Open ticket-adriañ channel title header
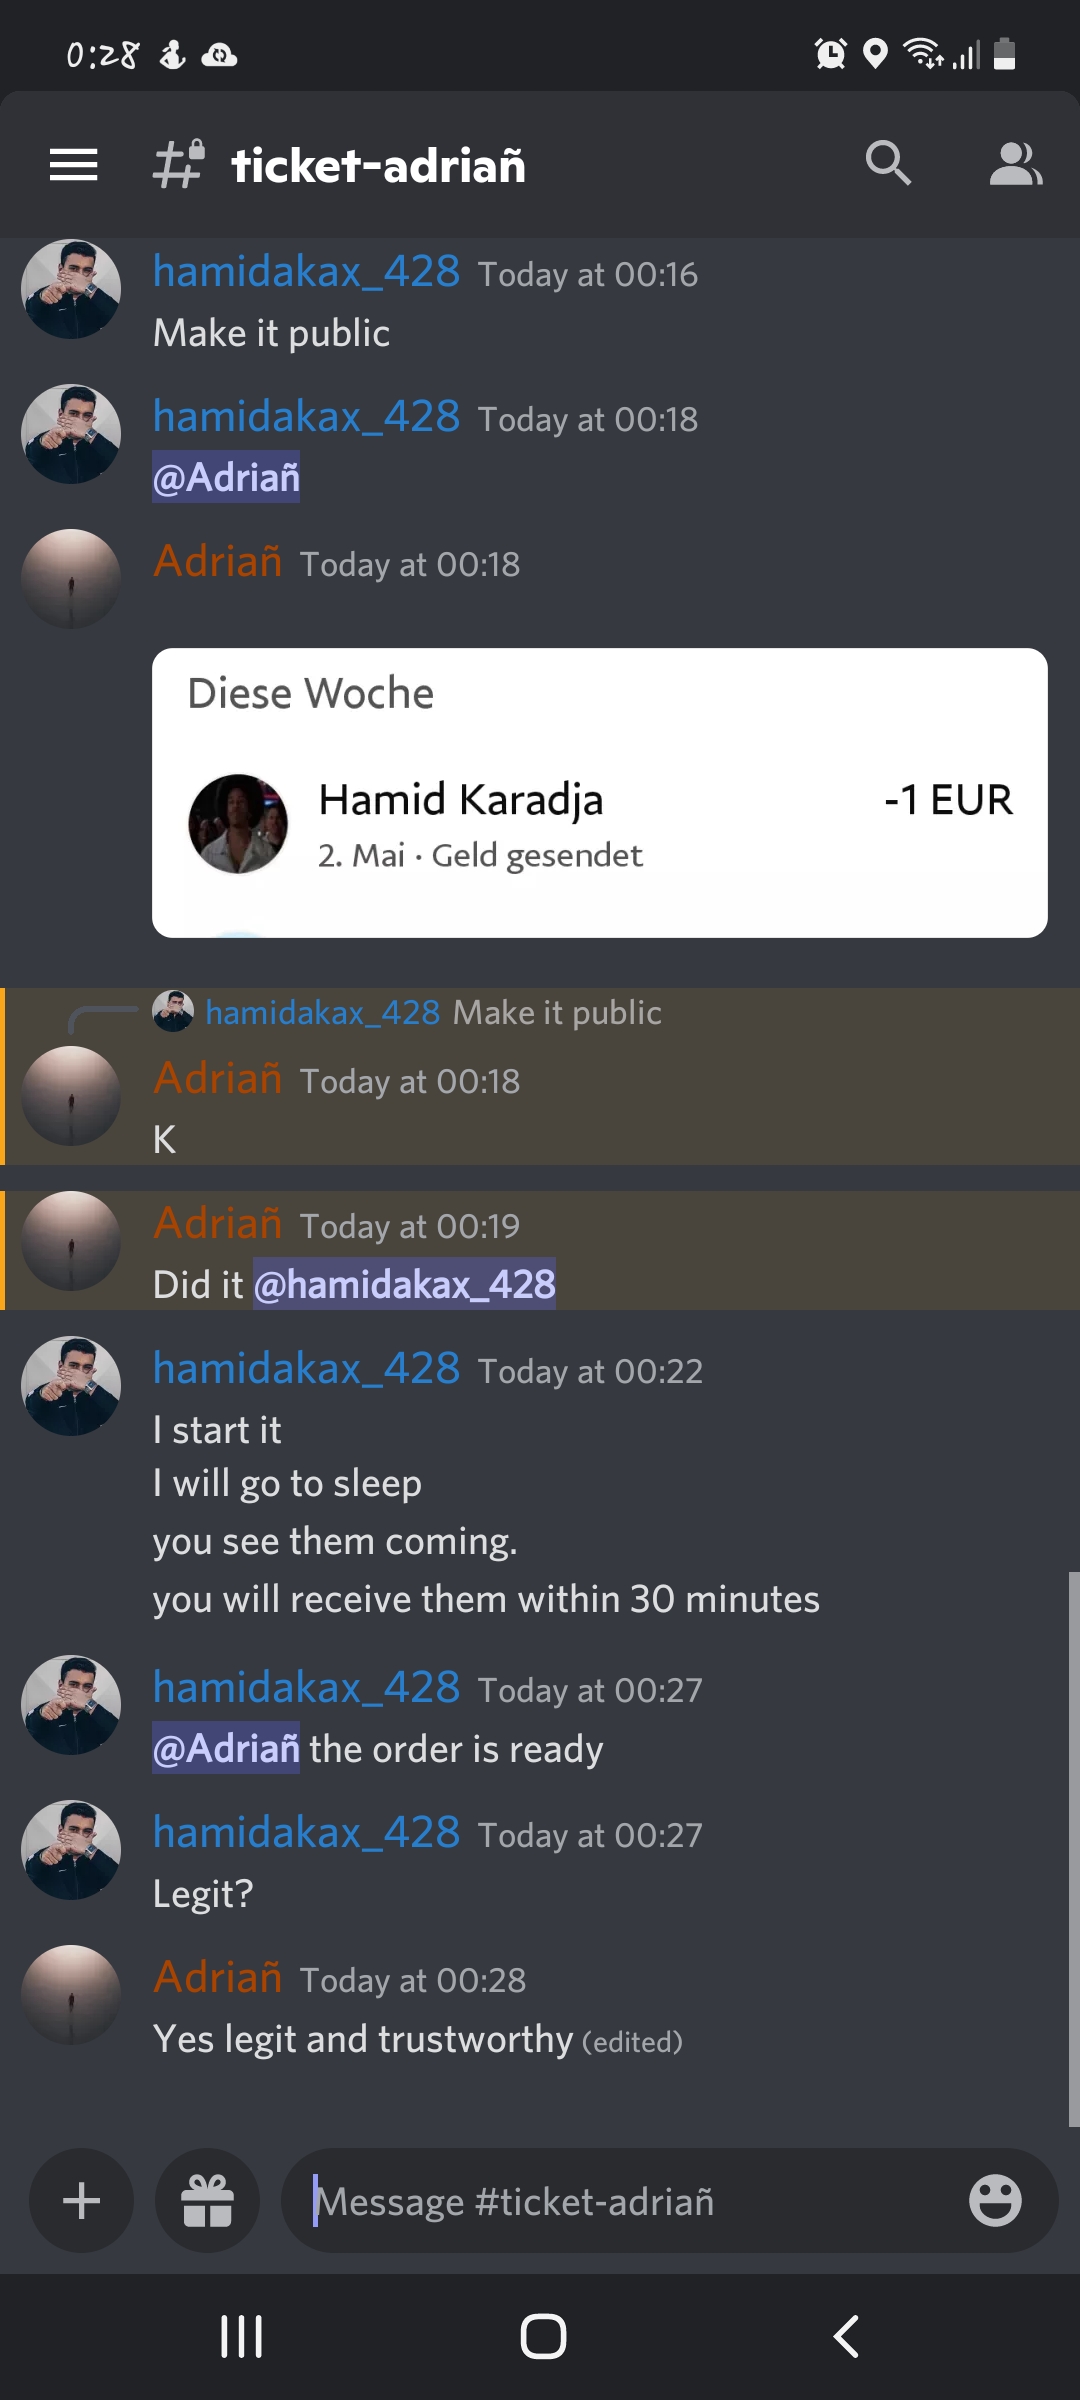This screenshot has height=2400, width=1080. [x=378, y=166]
